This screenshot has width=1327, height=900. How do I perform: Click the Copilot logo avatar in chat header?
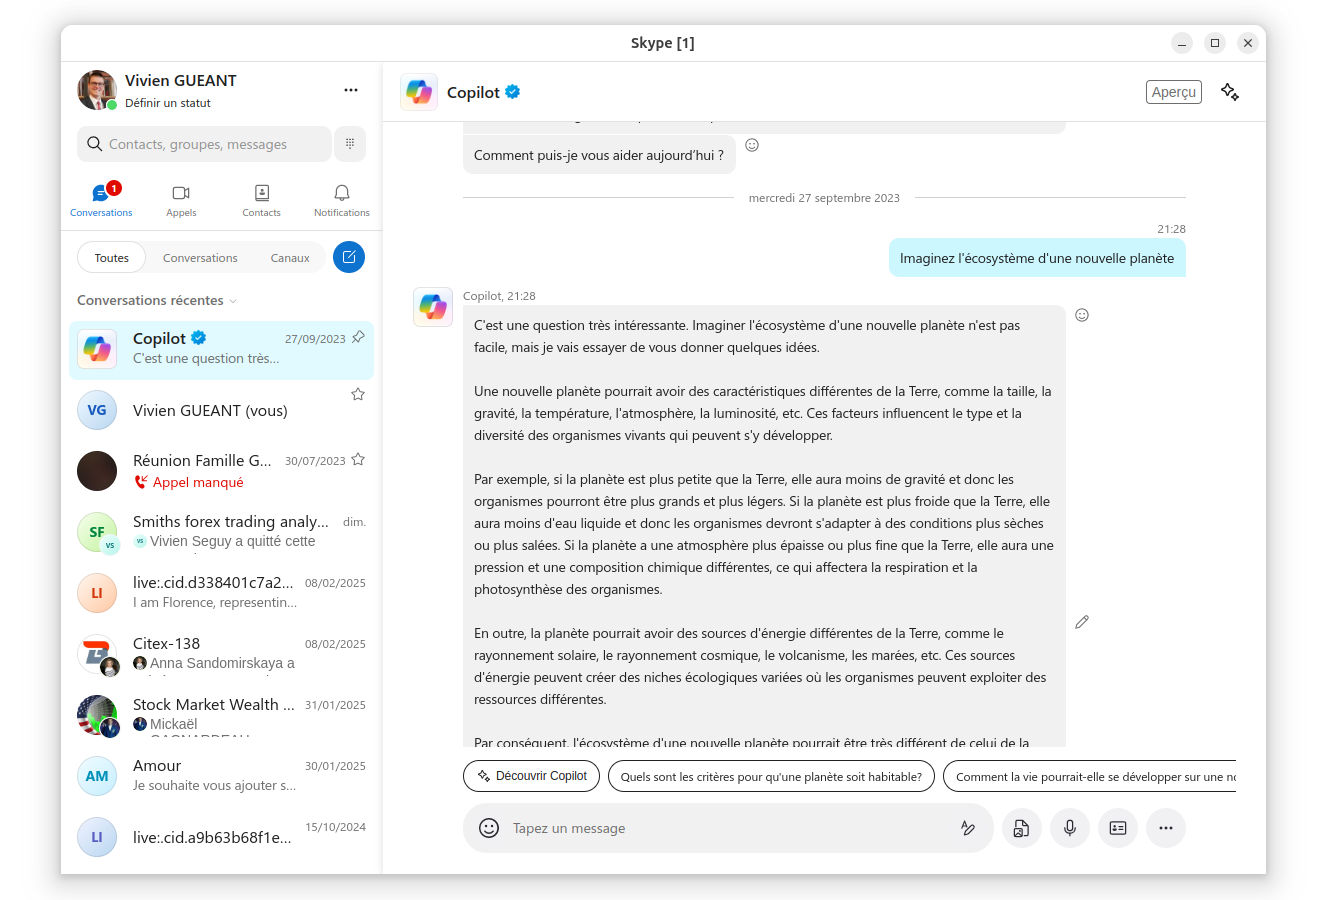point(419,92)
